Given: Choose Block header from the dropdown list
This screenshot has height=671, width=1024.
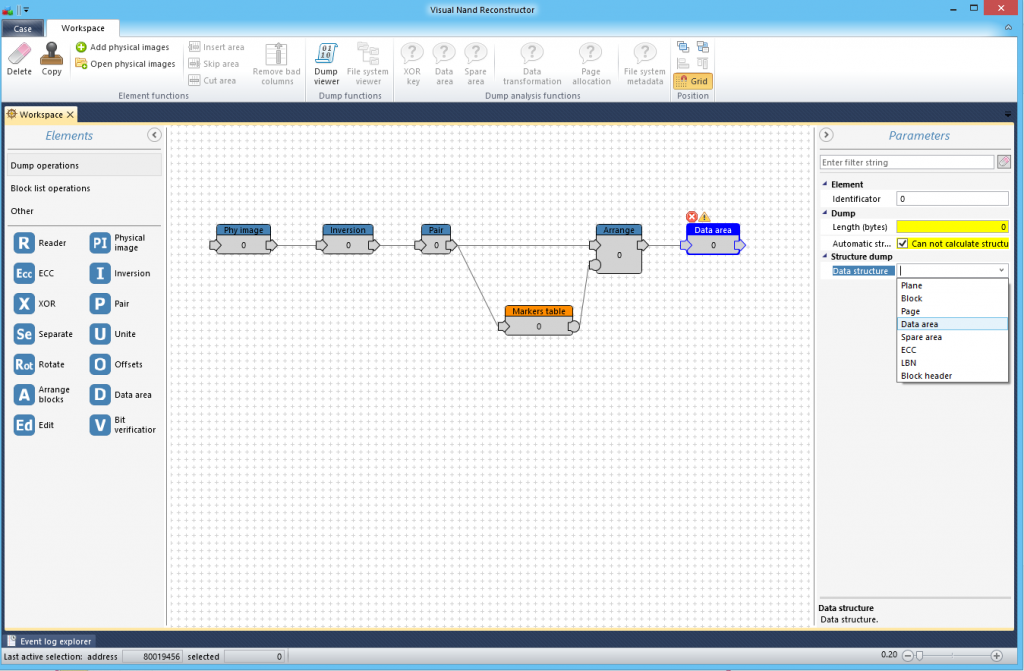Looking at the screenshot, I should (x=952, y=376).
